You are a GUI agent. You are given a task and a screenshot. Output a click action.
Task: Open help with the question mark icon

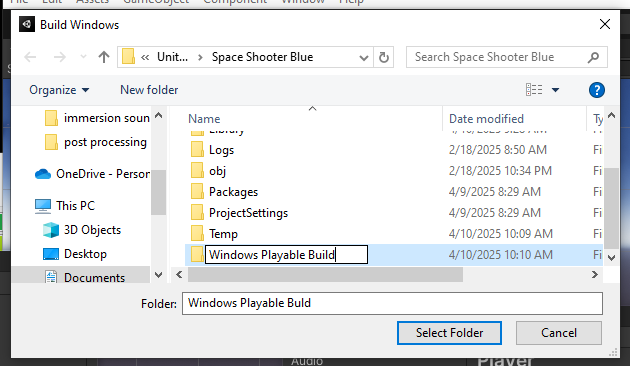[x=597, y=90]
